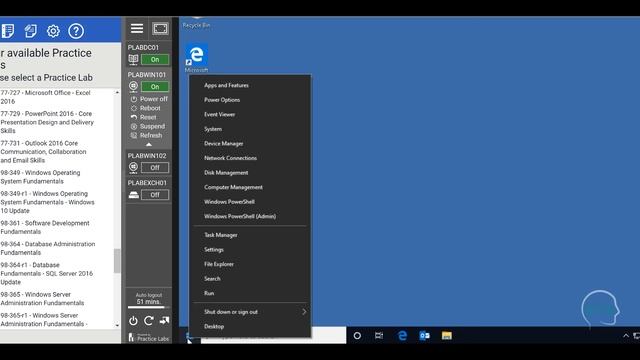
Task: Click the circular refresh icon at panel bottom
Action: tap(149, 321)
